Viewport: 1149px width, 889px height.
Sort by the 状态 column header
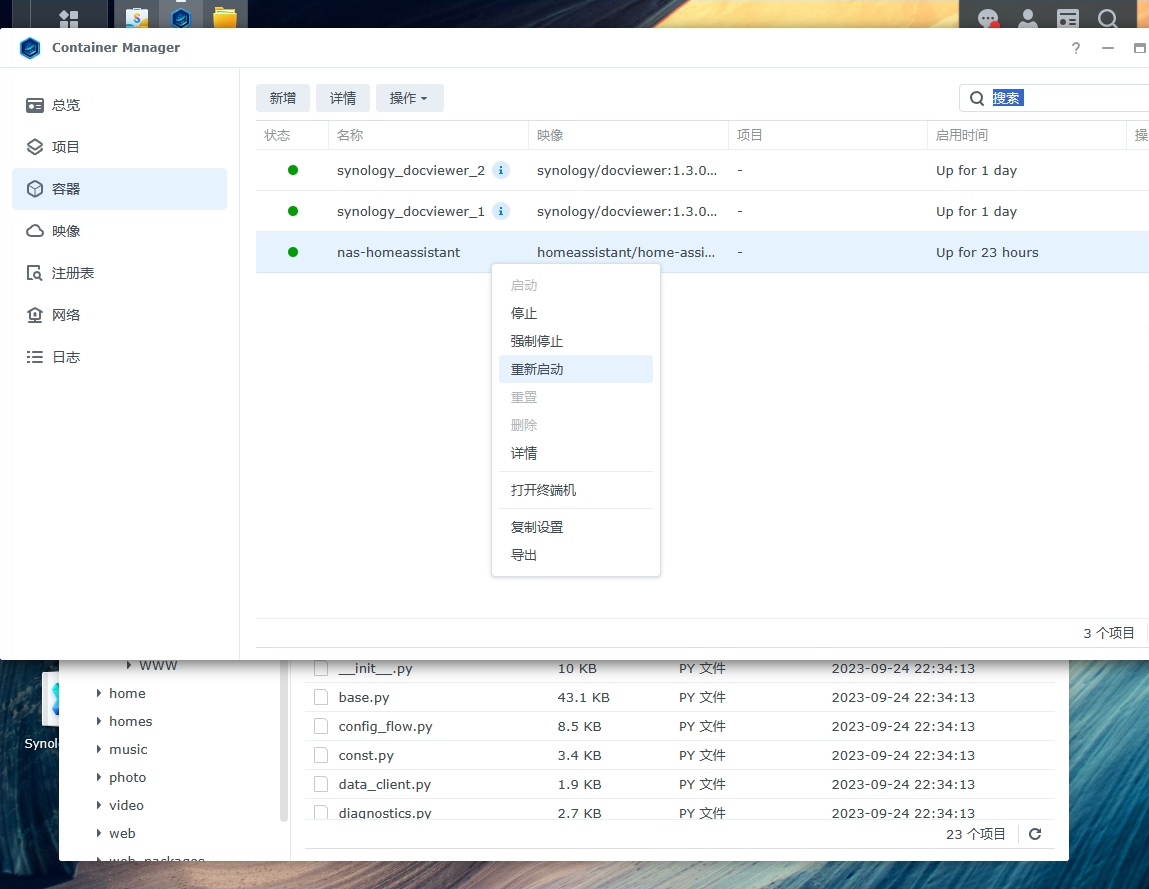[x=292, y=136]
